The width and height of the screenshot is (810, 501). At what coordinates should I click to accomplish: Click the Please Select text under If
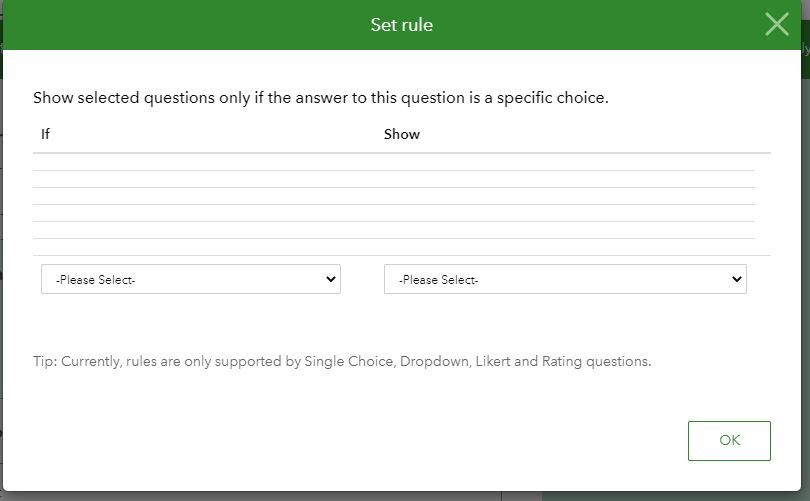[x=96, y=280]
